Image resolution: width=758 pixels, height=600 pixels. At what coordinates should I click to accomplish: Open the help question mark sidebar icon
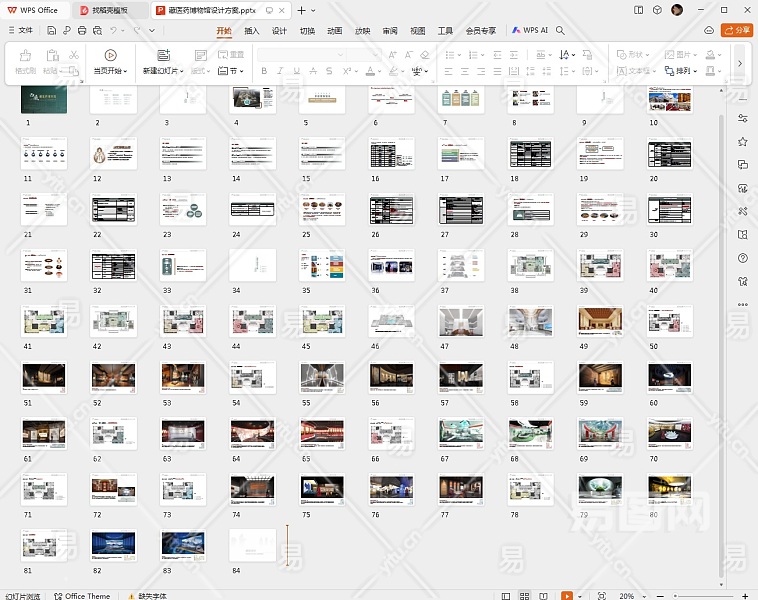[743, 258]
